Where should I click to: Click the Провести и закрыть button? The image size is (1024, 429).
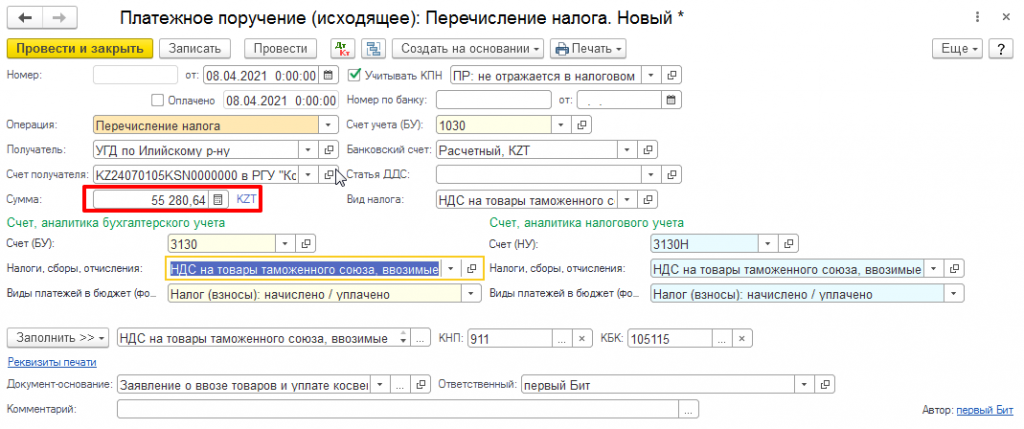click(x=79, y=48)
